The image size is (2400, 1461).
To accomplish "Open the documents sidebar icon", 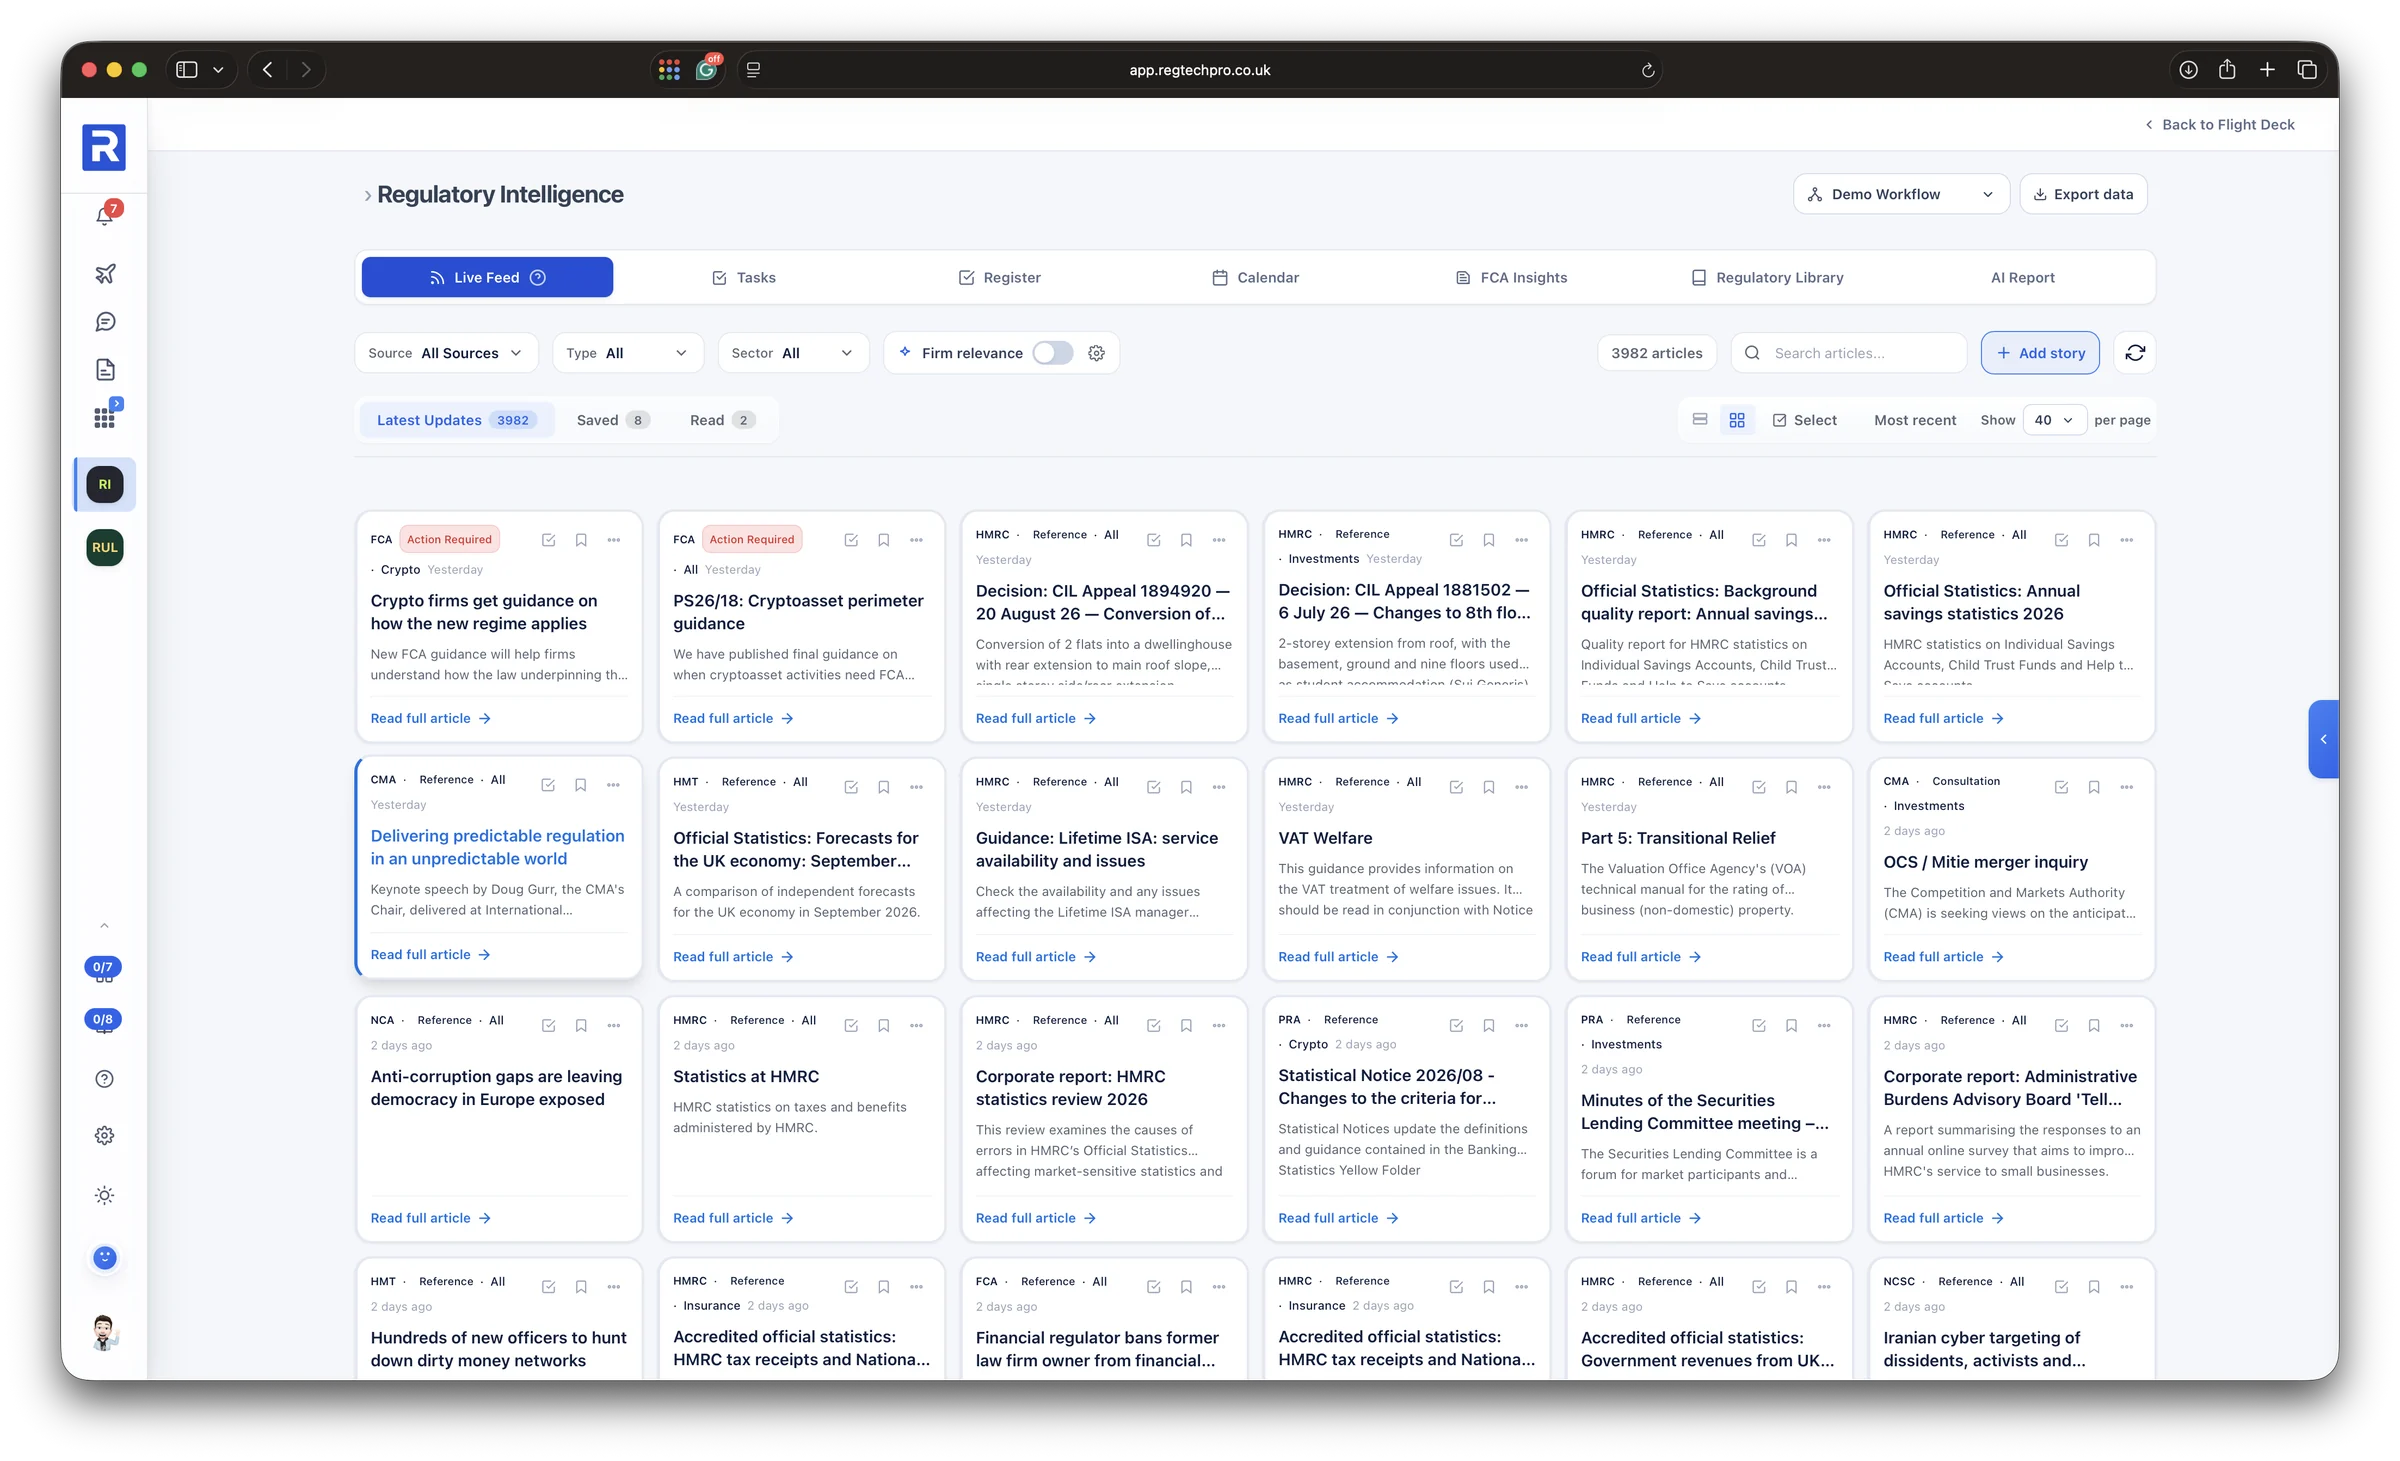I will (105, 370).
